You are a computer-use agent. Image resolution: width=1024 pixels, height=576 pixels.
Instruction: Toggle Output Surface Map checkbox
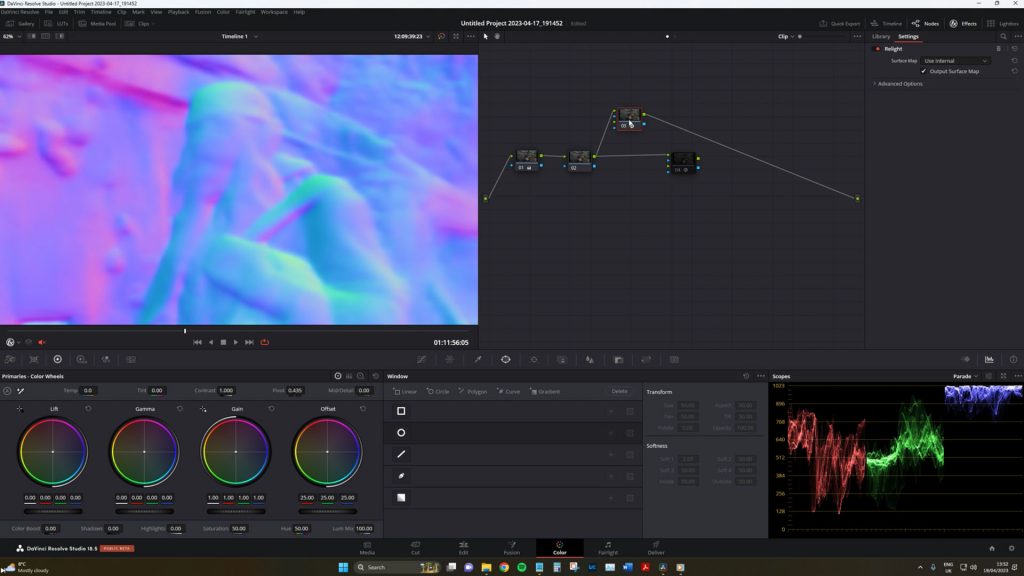click(x=923, y=71)
